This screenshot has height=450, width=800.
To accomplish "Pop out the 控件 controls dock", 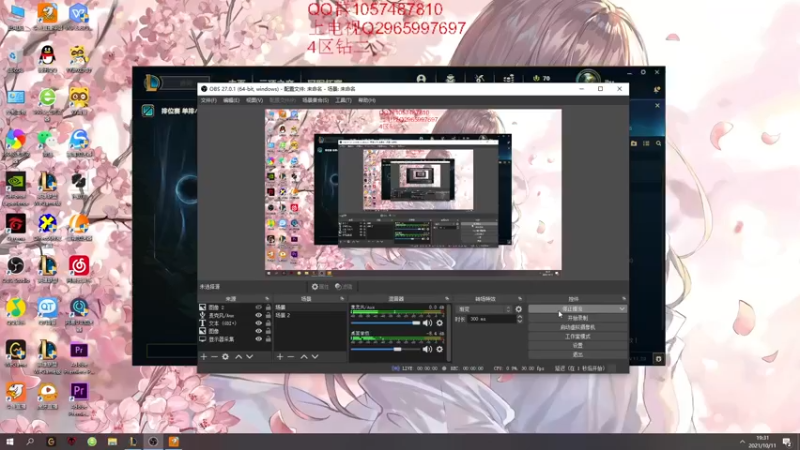I will (x=623, y=298).
